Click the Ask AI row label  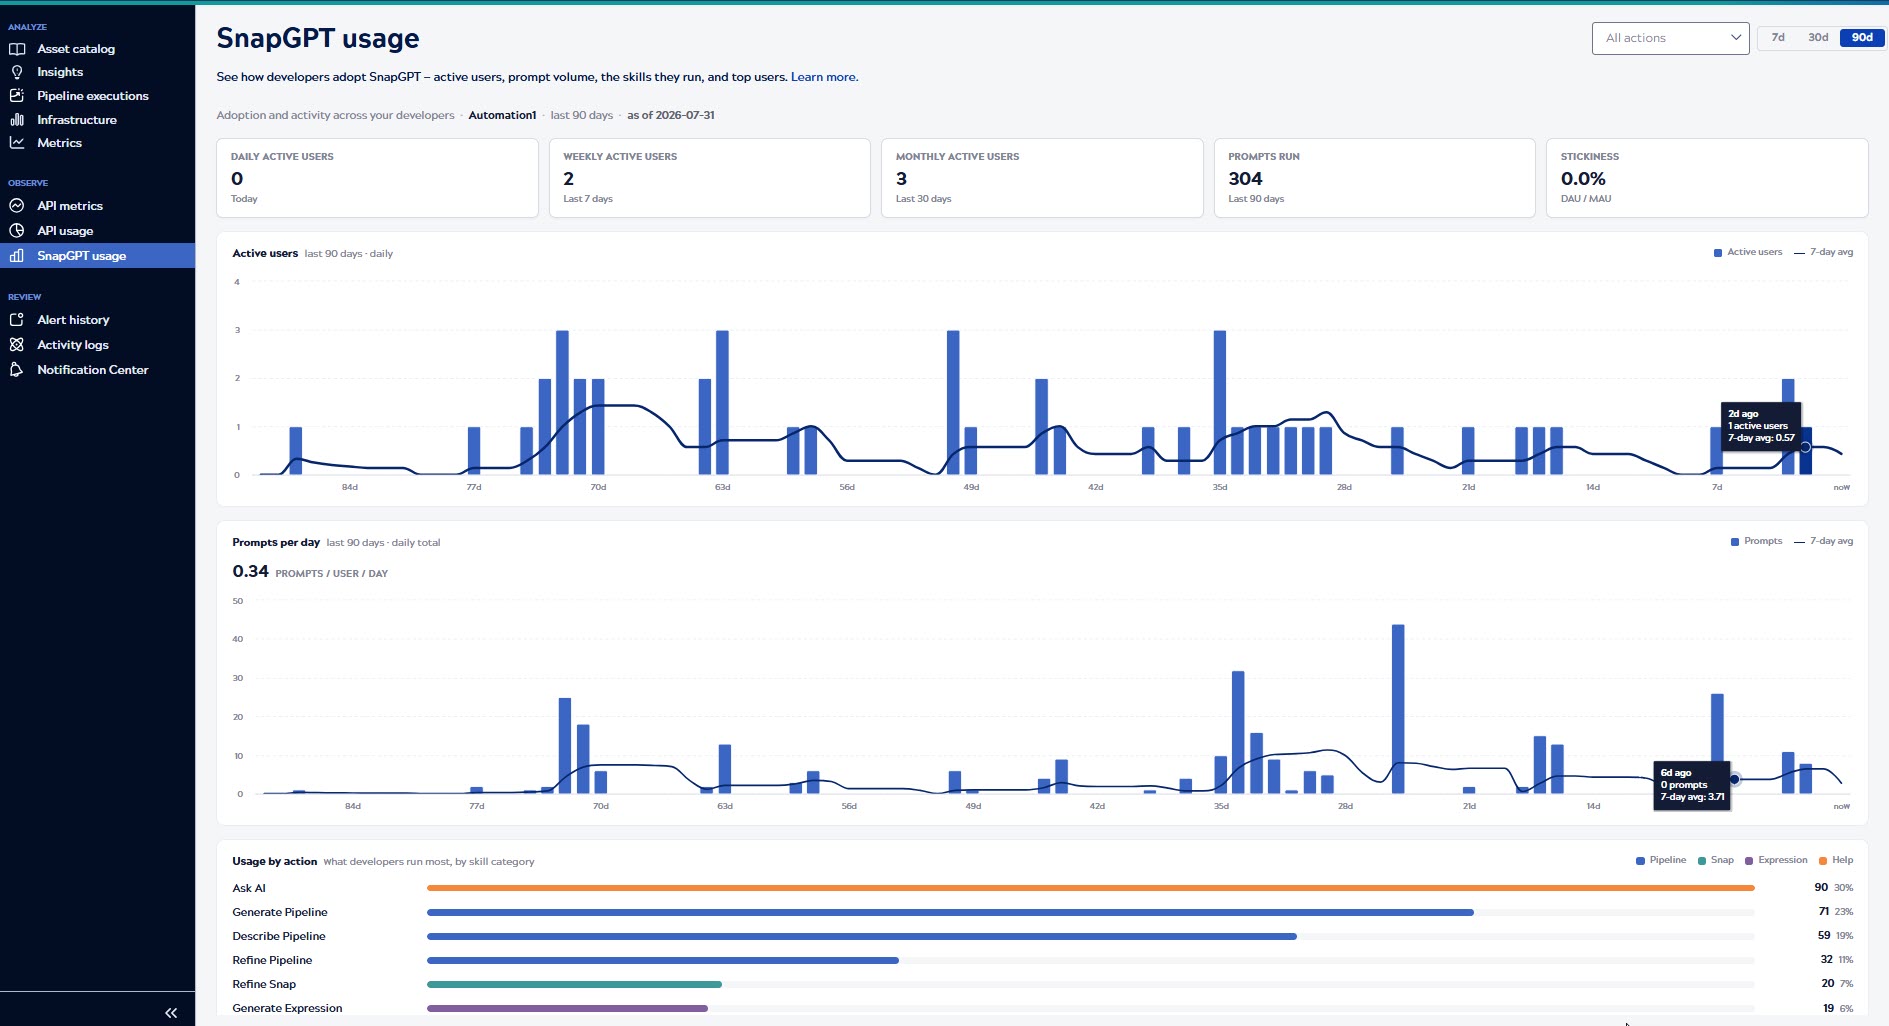249,888
